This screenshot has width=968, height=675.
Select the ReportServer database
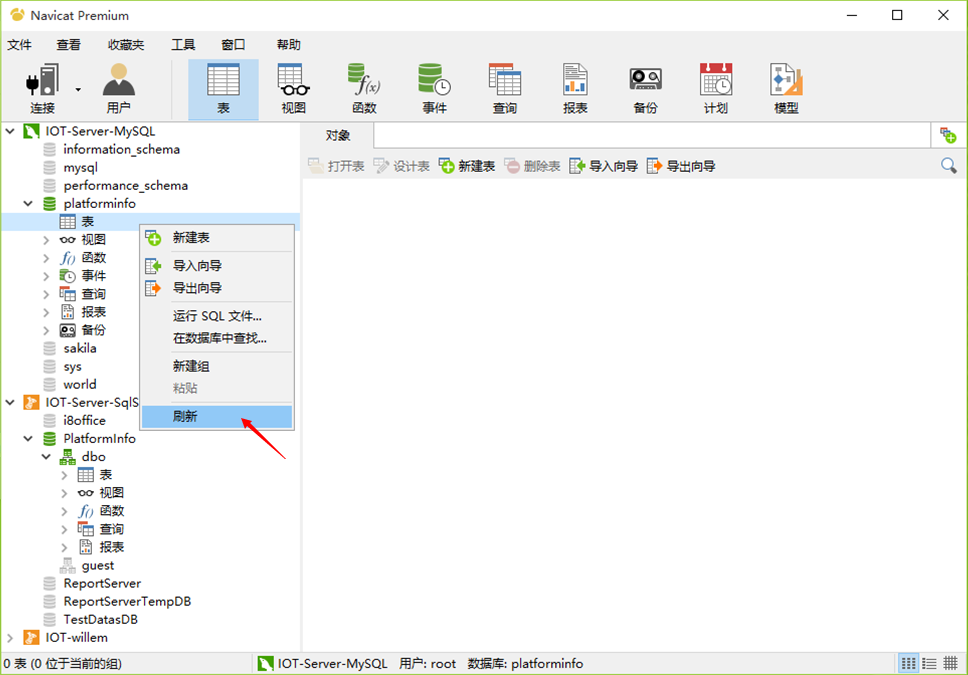pyautogui.click(x=102, y=584)
